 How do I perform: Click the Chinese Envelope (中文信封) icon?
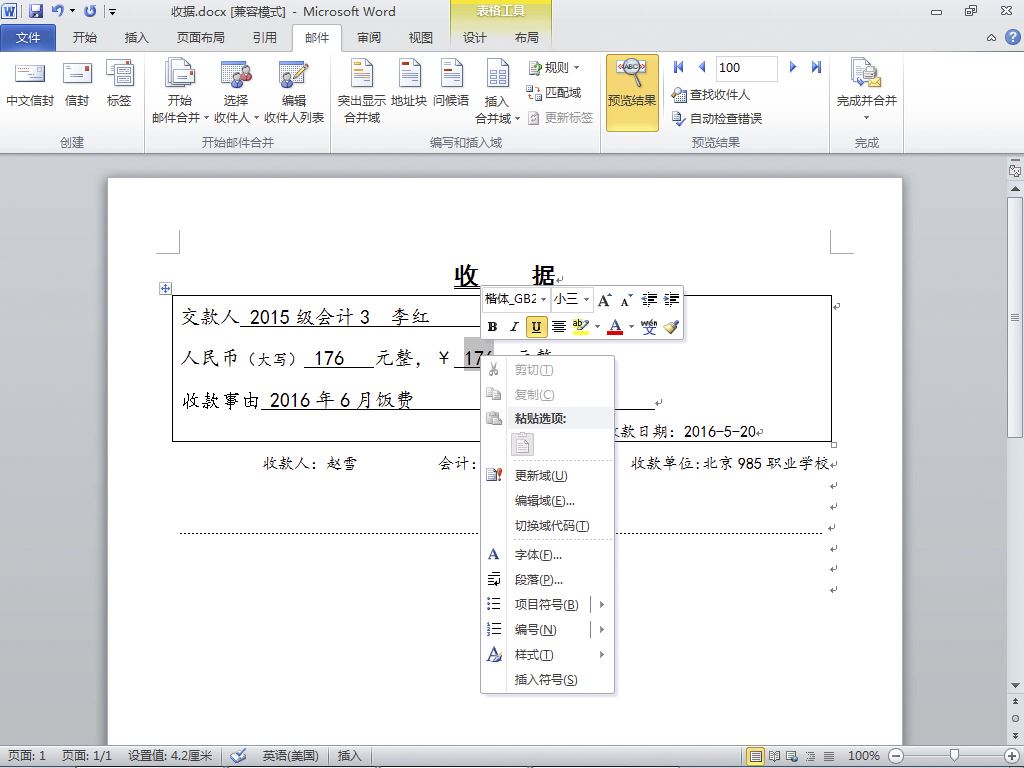pyautogui.click(x=29, y=84)
